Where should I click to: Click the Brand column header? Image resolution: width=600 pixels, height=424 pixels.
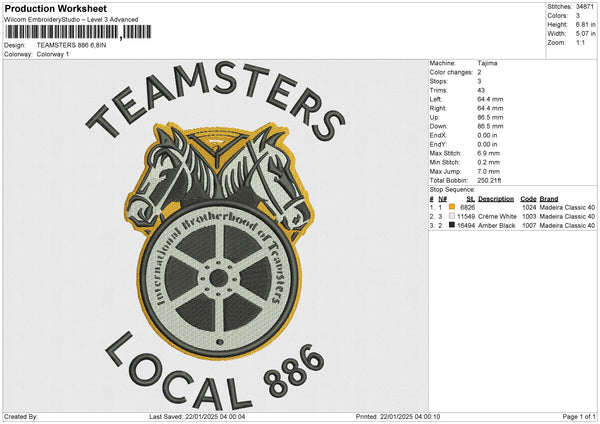coord(550,198)
